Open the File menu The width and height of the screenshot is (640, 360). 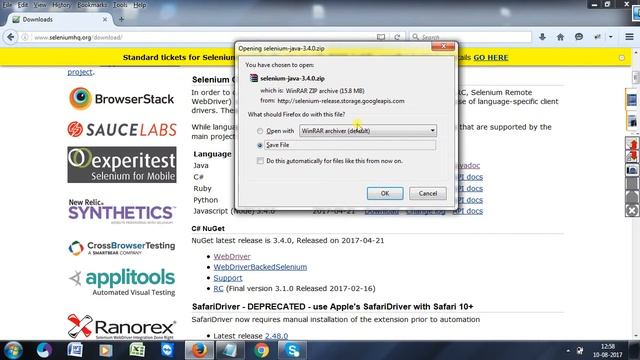(7, 5)
